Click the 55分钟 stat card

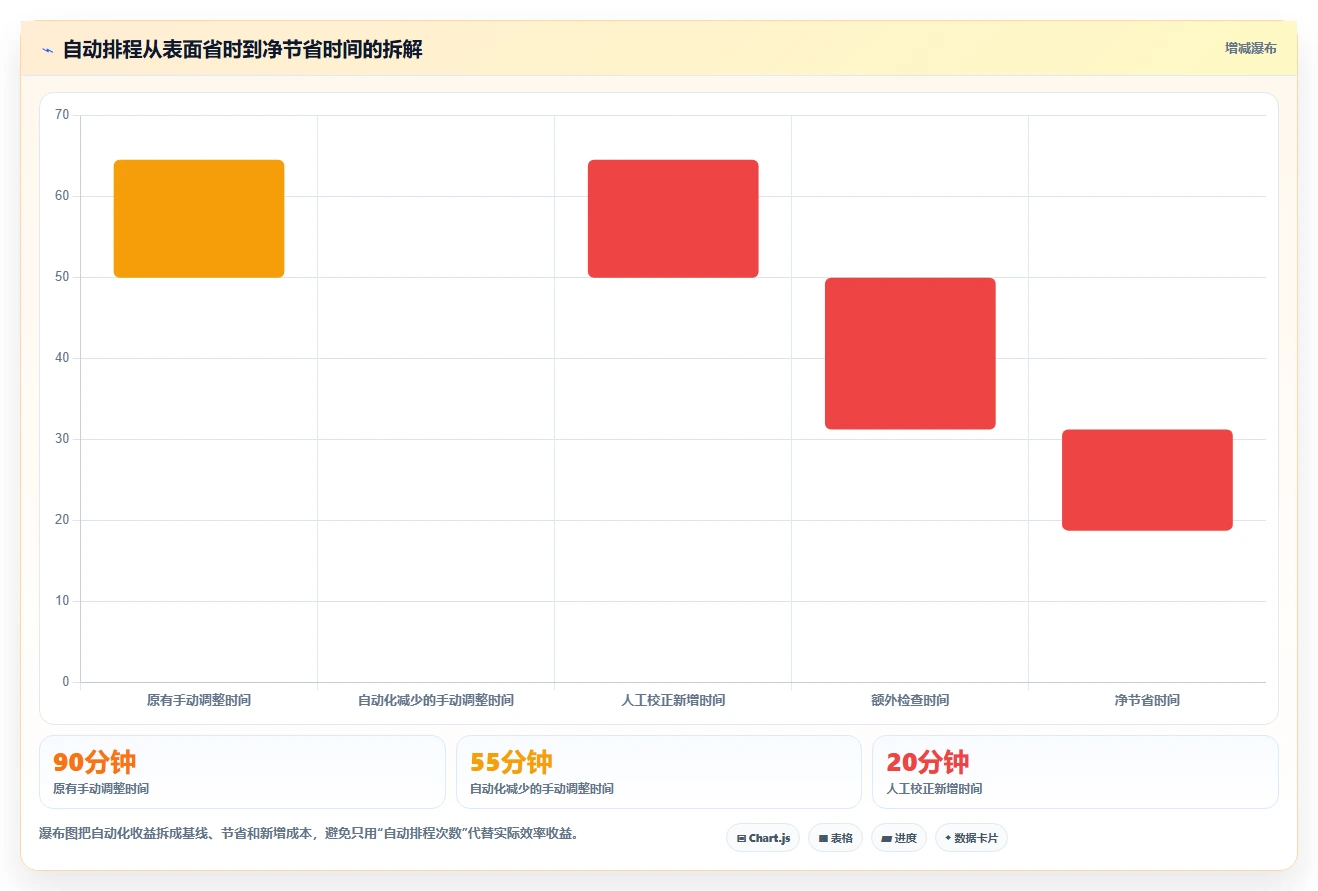[659, 772]
